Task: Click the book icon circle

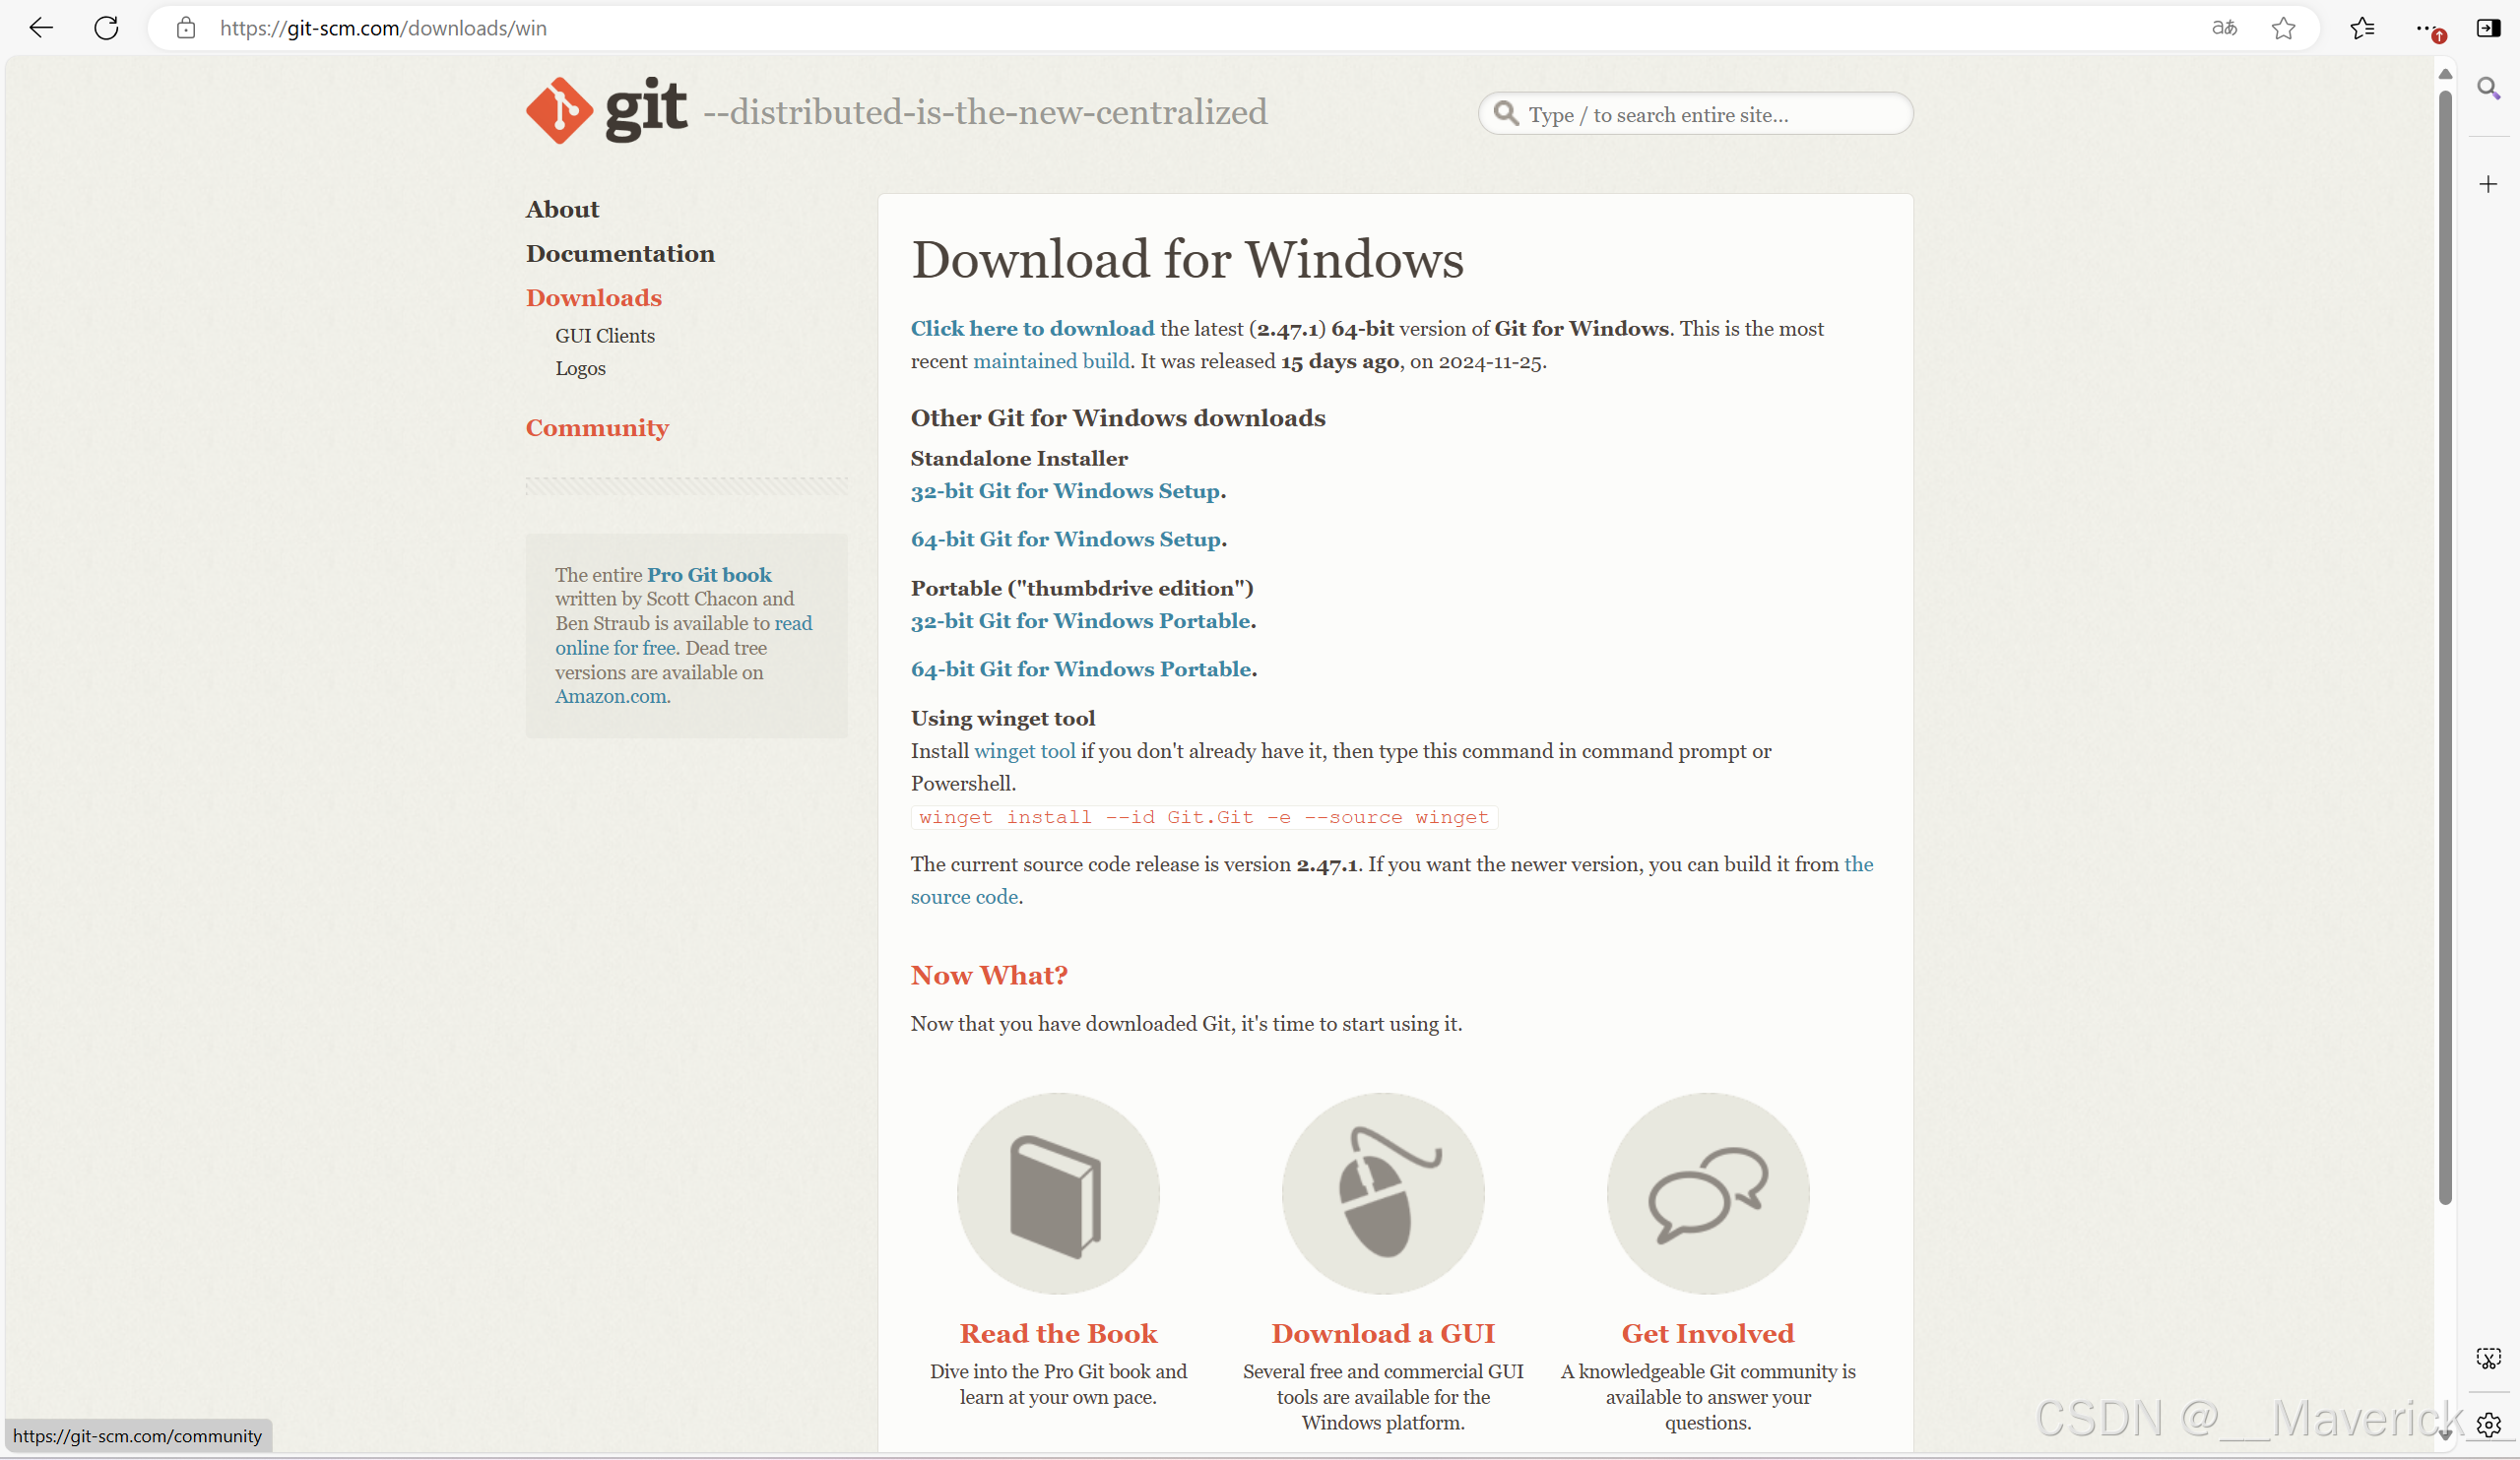Action: [x=1057, y=1193]
